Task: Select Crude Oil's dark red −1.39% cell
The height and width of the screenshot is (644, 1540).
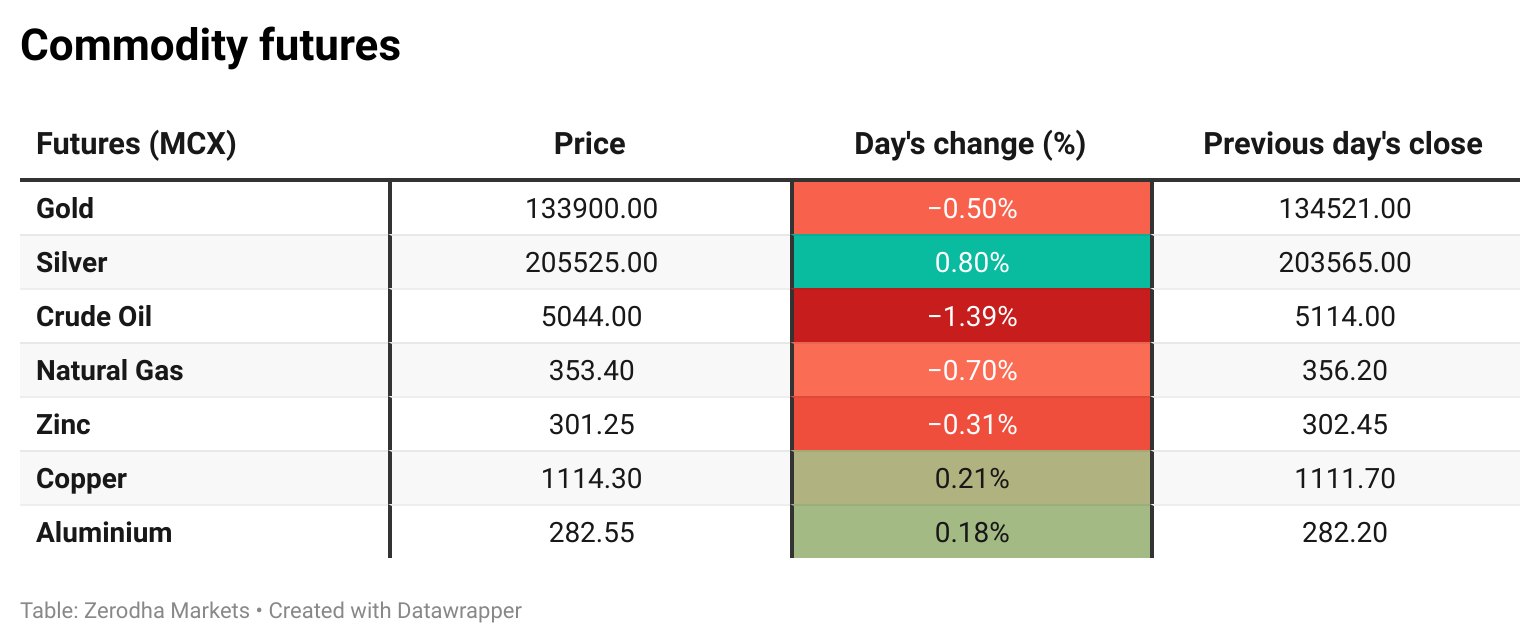Action: 971,317
